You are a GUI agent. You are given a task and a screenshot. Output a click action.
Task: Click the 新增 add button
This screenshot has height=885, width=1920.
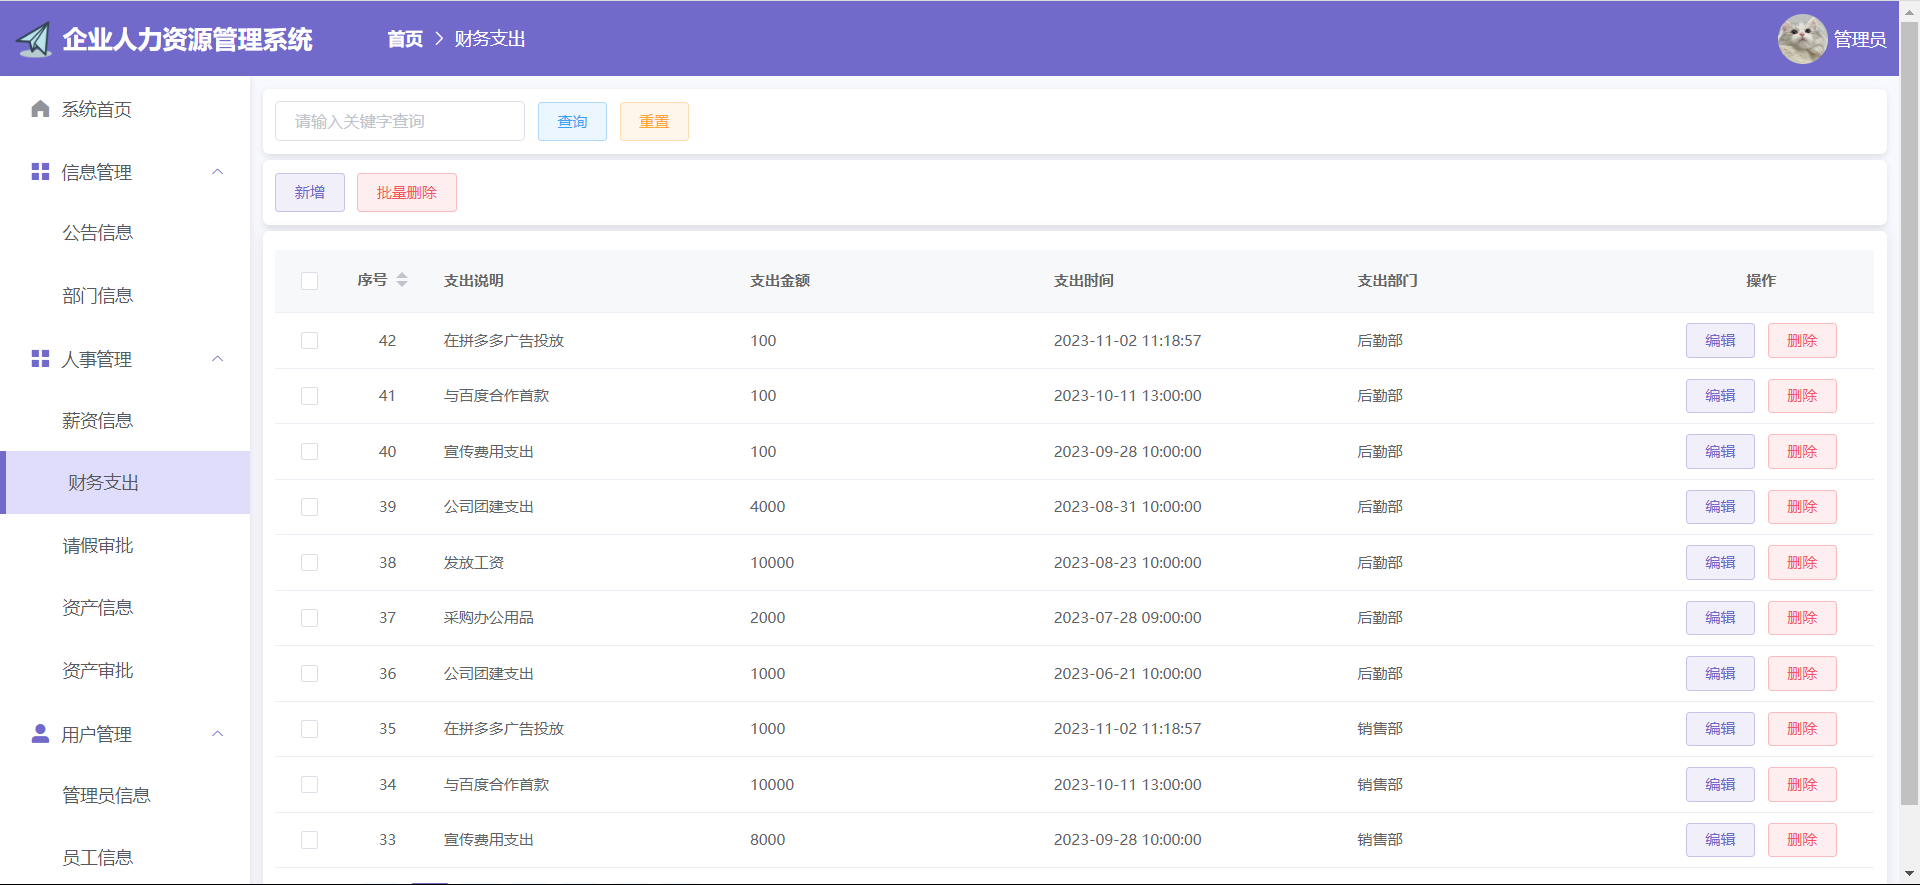tap(310, 192)
